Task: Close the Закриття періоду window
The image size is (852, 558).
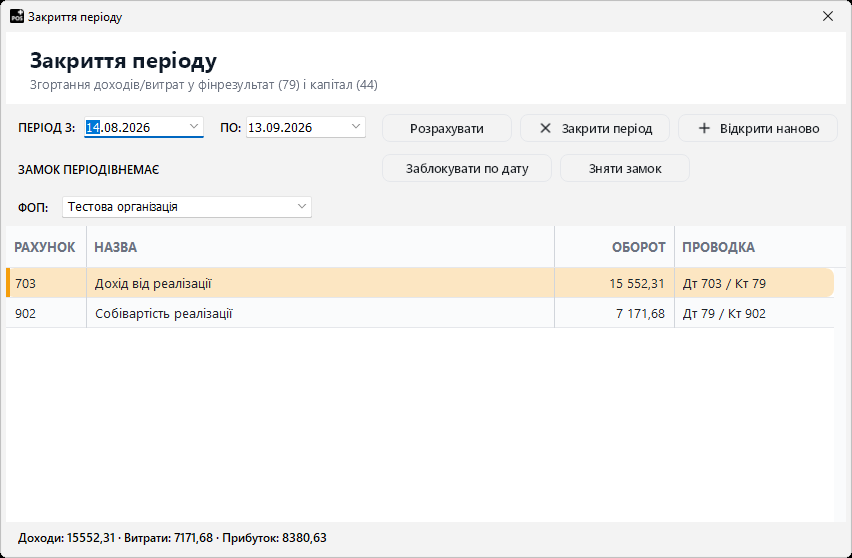Action: [x=828, y=16]
